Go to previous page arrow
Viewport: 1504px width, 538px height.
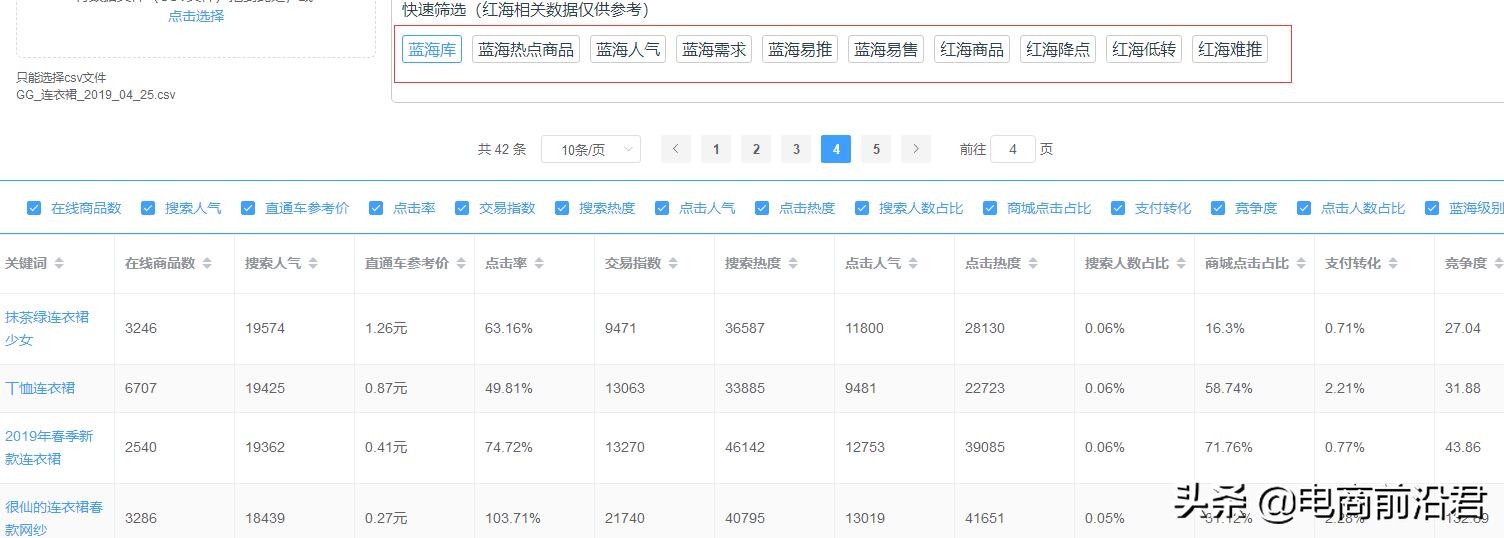pyautogui.click(x=676, y=149)
